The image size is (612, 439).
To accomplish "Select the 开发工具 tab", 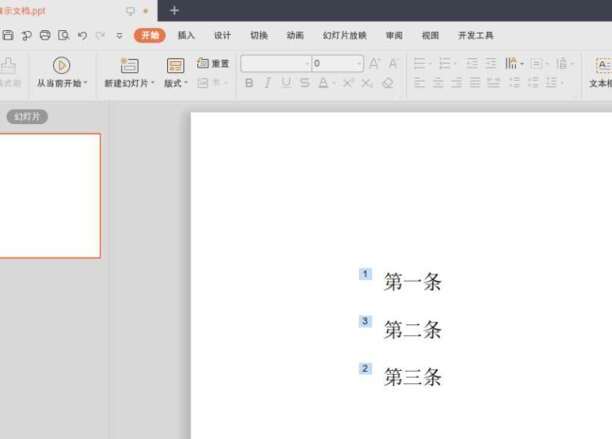I will [x=476, y=36].
